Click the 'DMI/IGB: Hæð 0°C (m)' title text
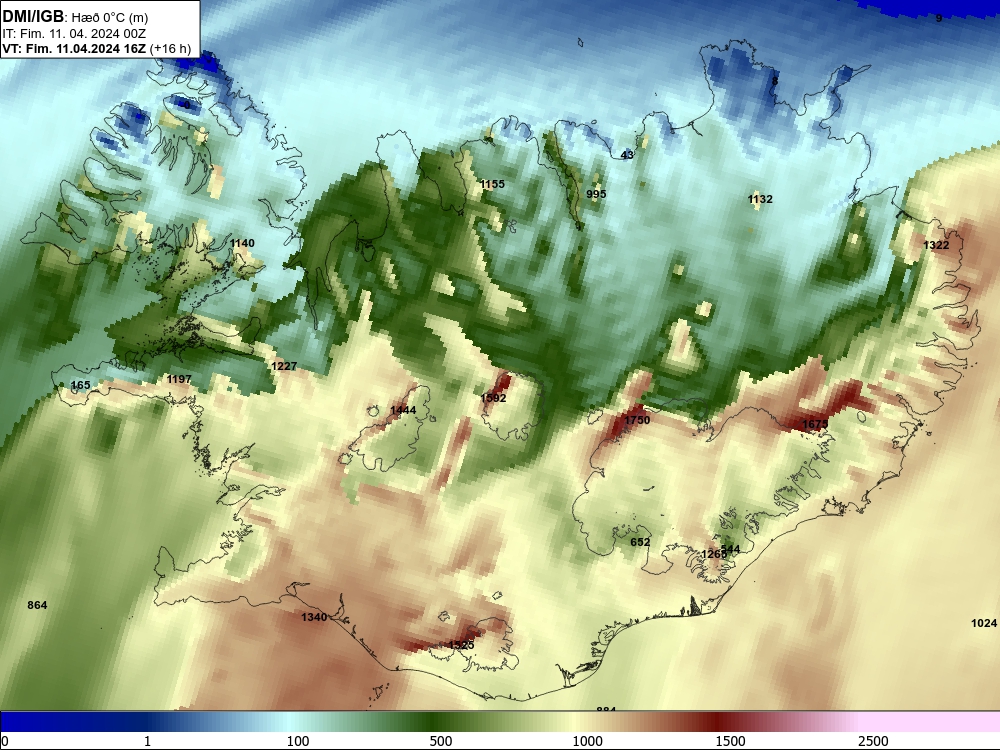 tap(75, 17)
